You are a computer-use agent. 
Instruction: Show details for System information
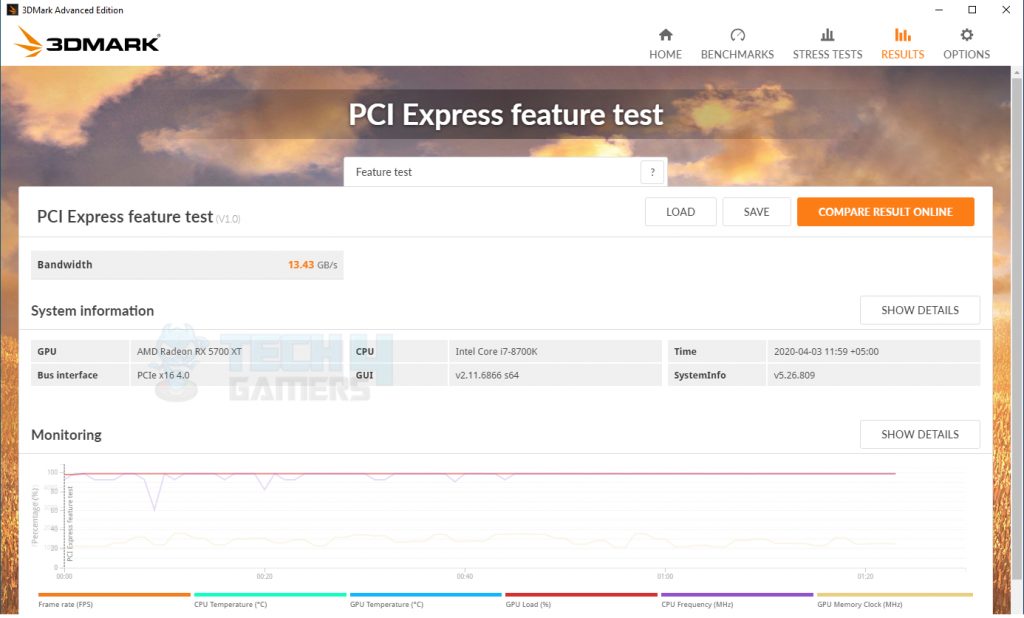click(919, 310)
